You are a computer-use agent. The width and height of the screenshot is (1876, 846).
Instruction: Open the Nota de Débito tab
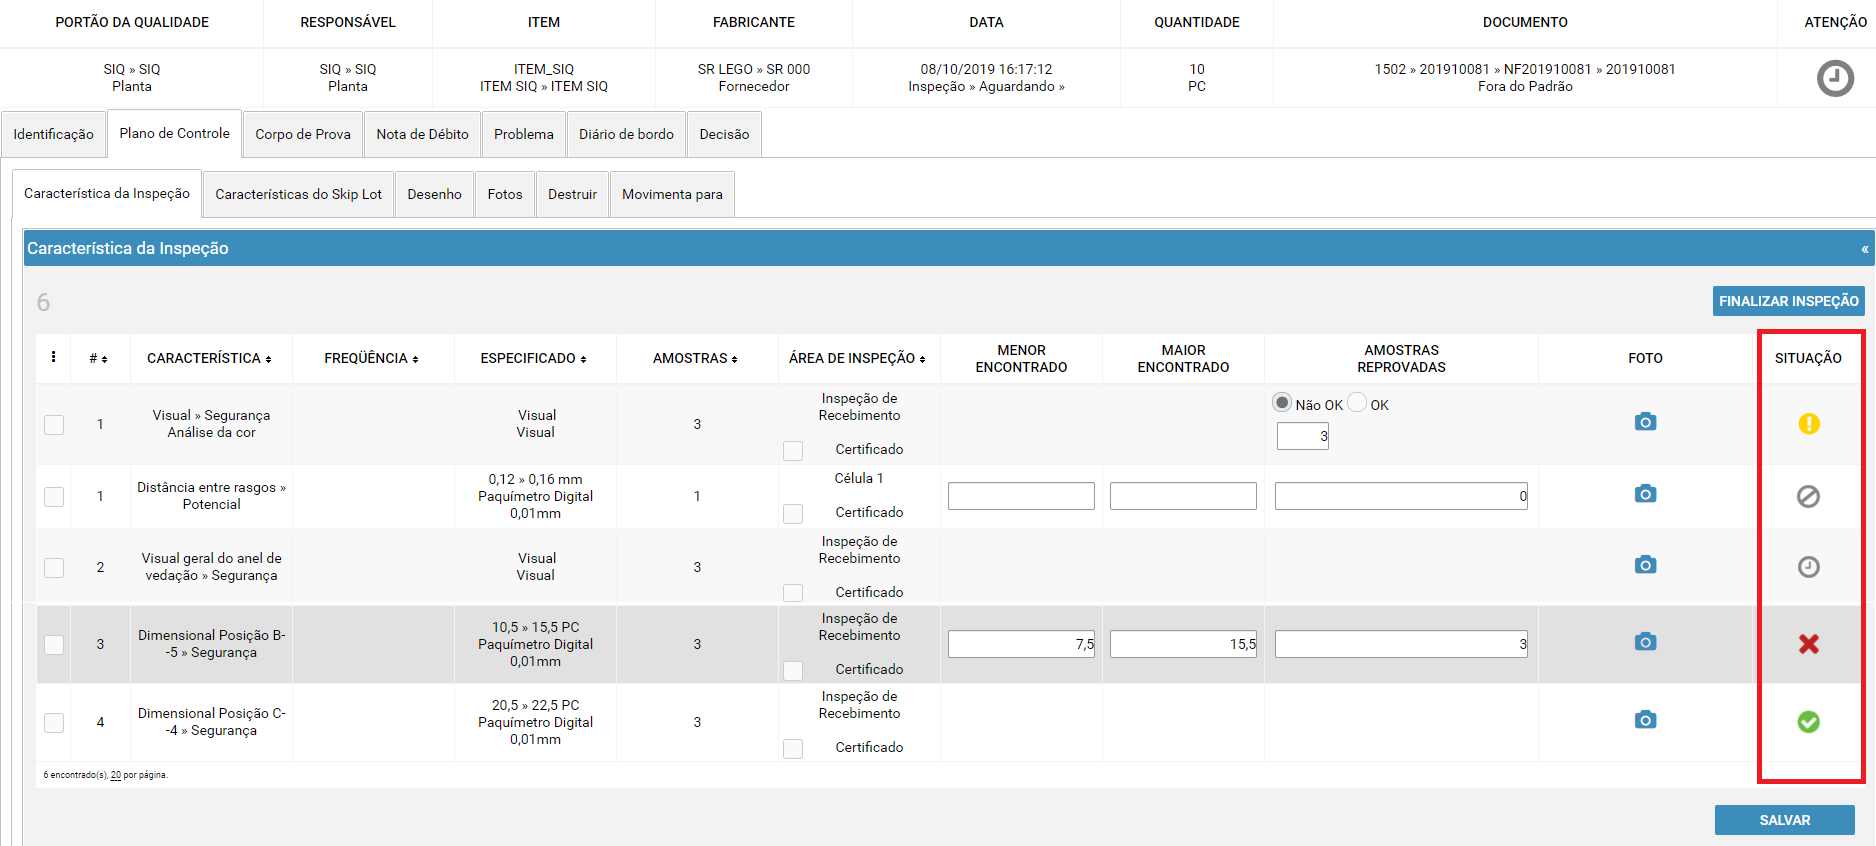(422, 134)
